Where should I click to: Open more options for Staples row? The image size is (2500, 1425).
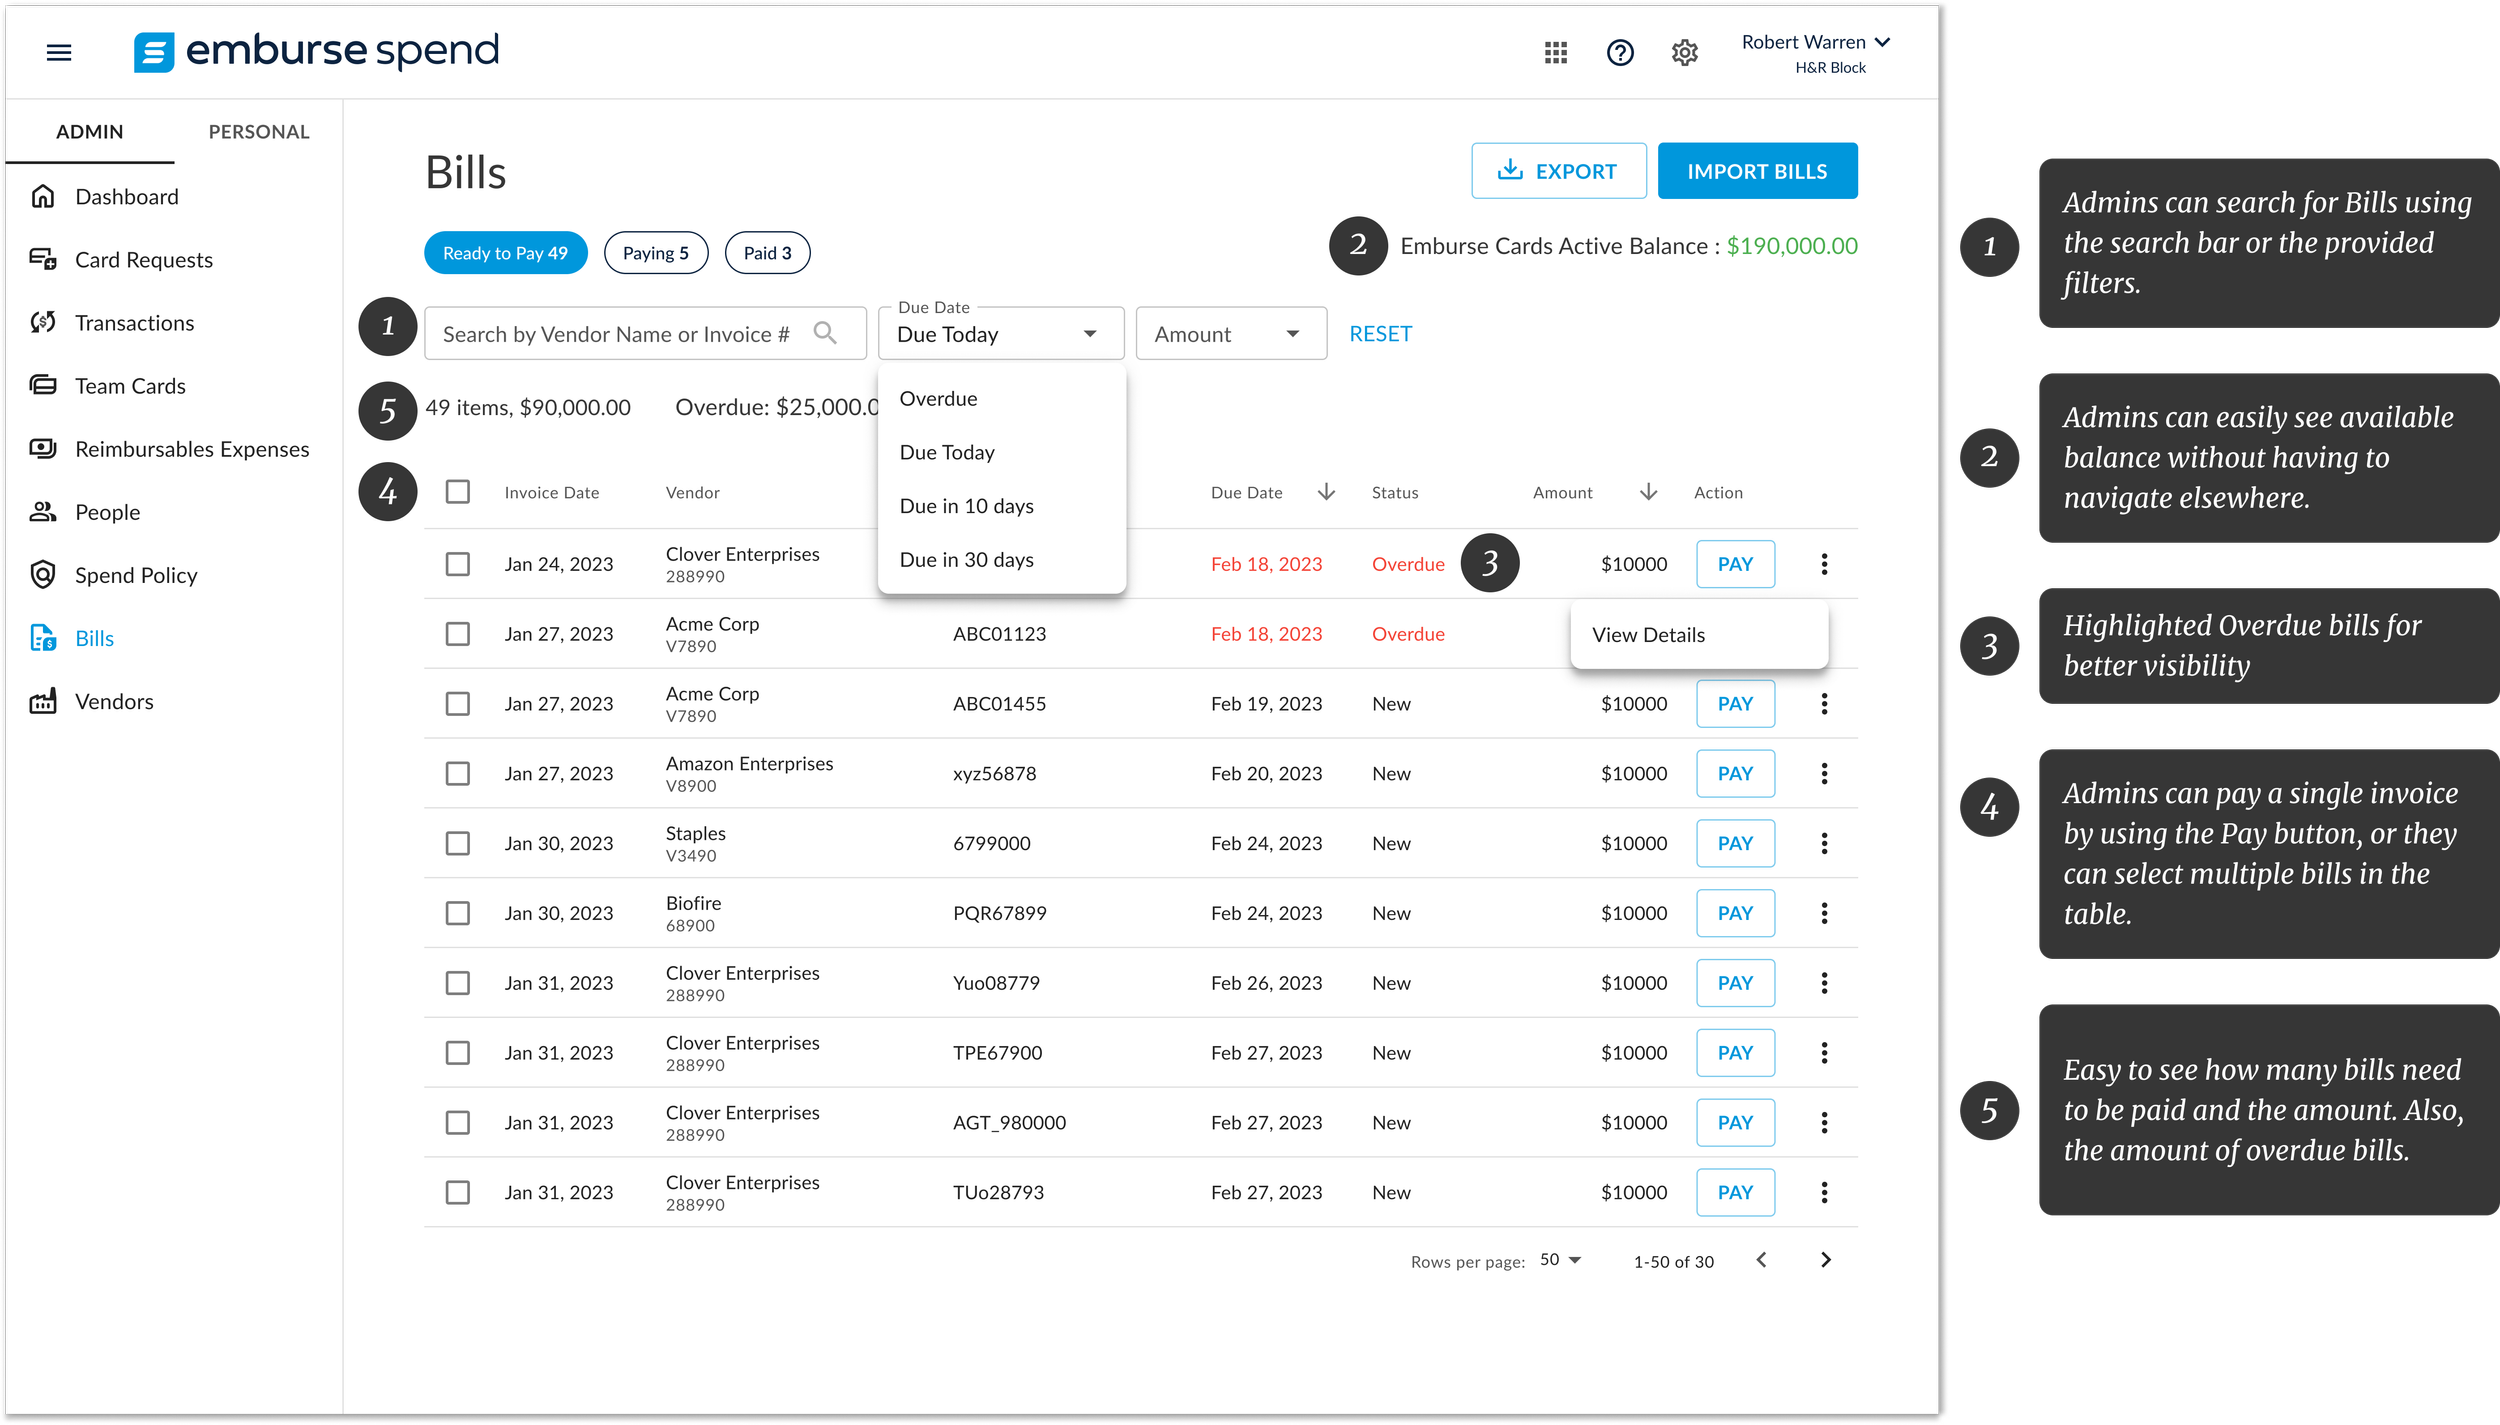click(x=1824, y=843)
